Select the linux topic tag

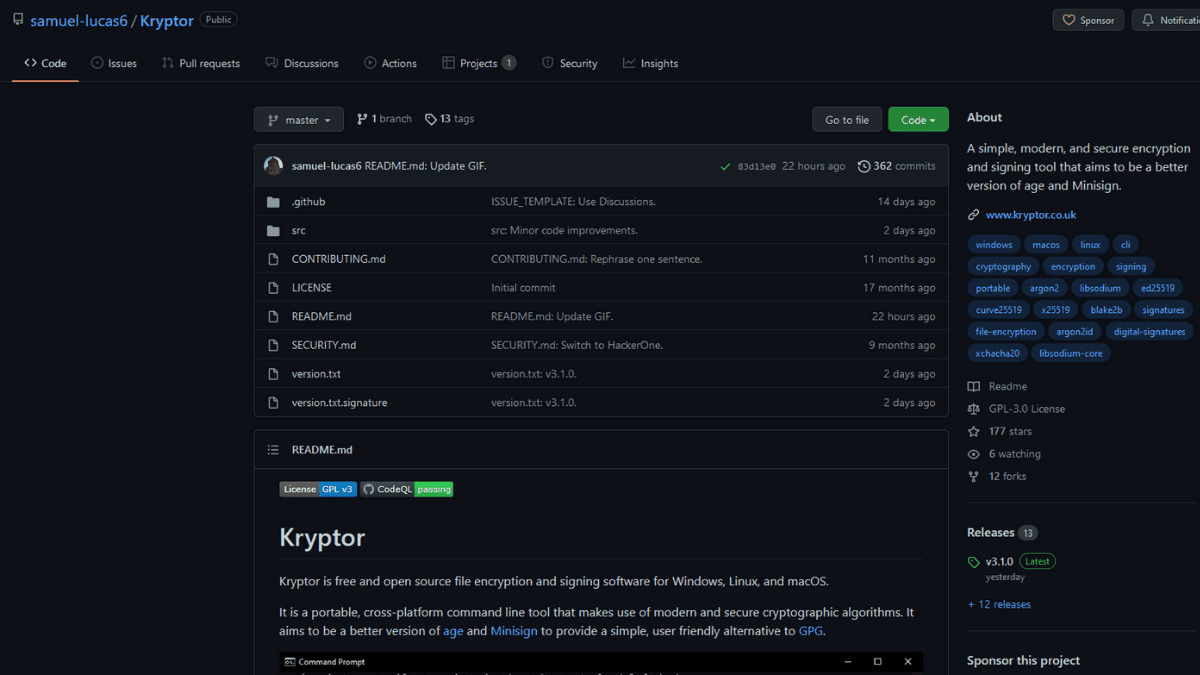1090,245
